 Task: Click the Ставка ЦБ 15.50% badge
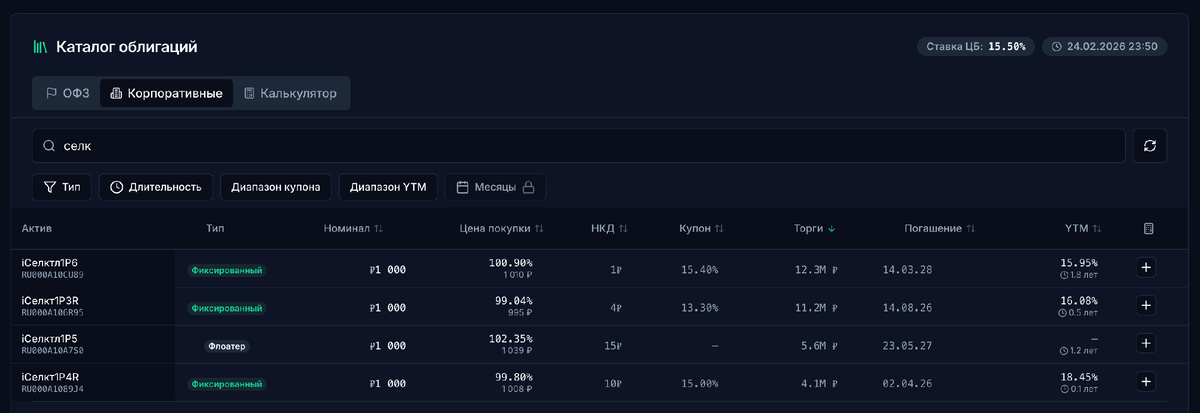[976, 47]
